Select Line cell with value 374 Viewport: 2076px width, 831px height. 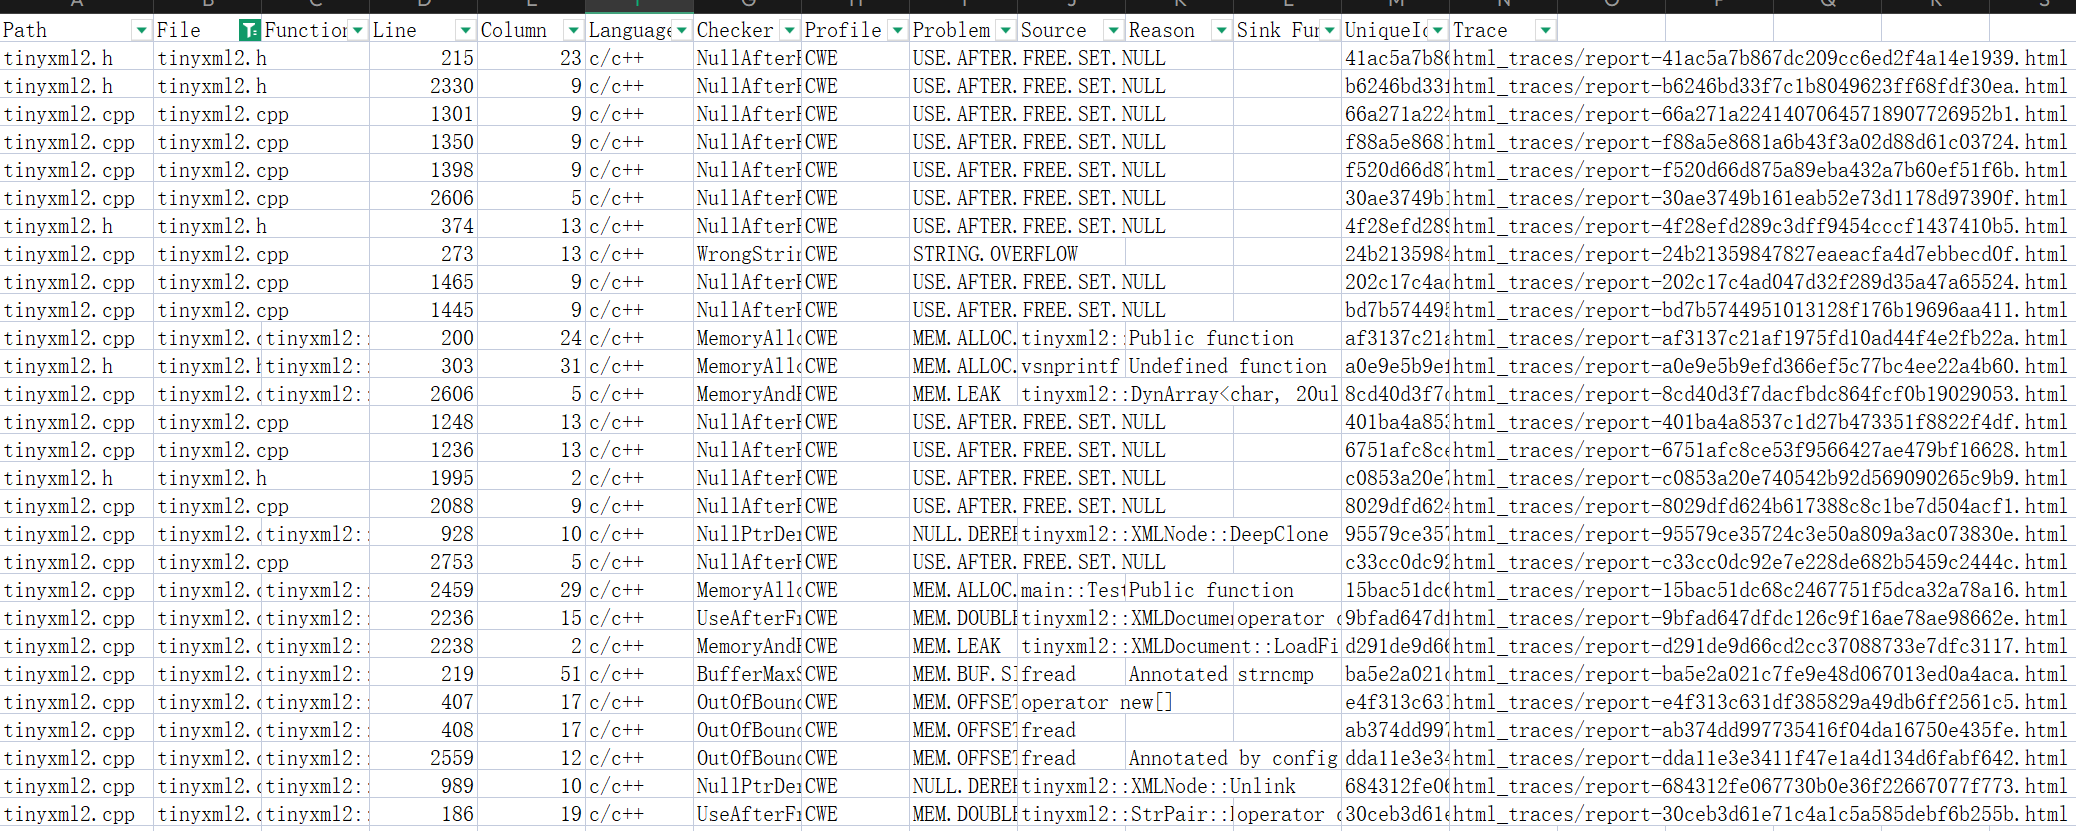(x=423, y=227)
